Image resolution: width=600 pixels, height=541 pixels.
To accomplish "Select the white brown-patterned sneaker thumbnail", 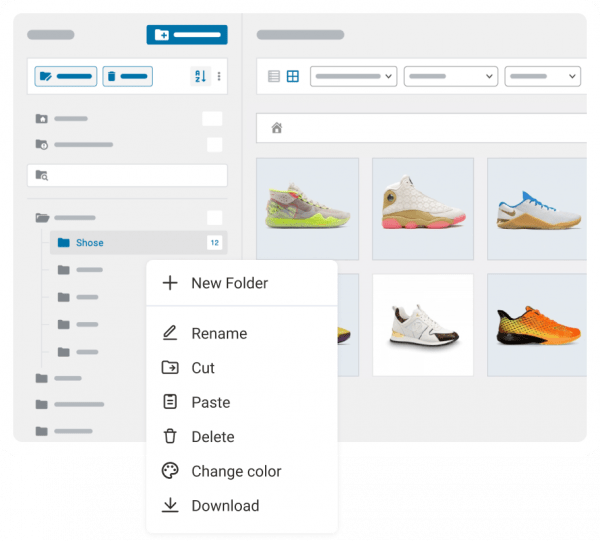I will tap(423, 325).
